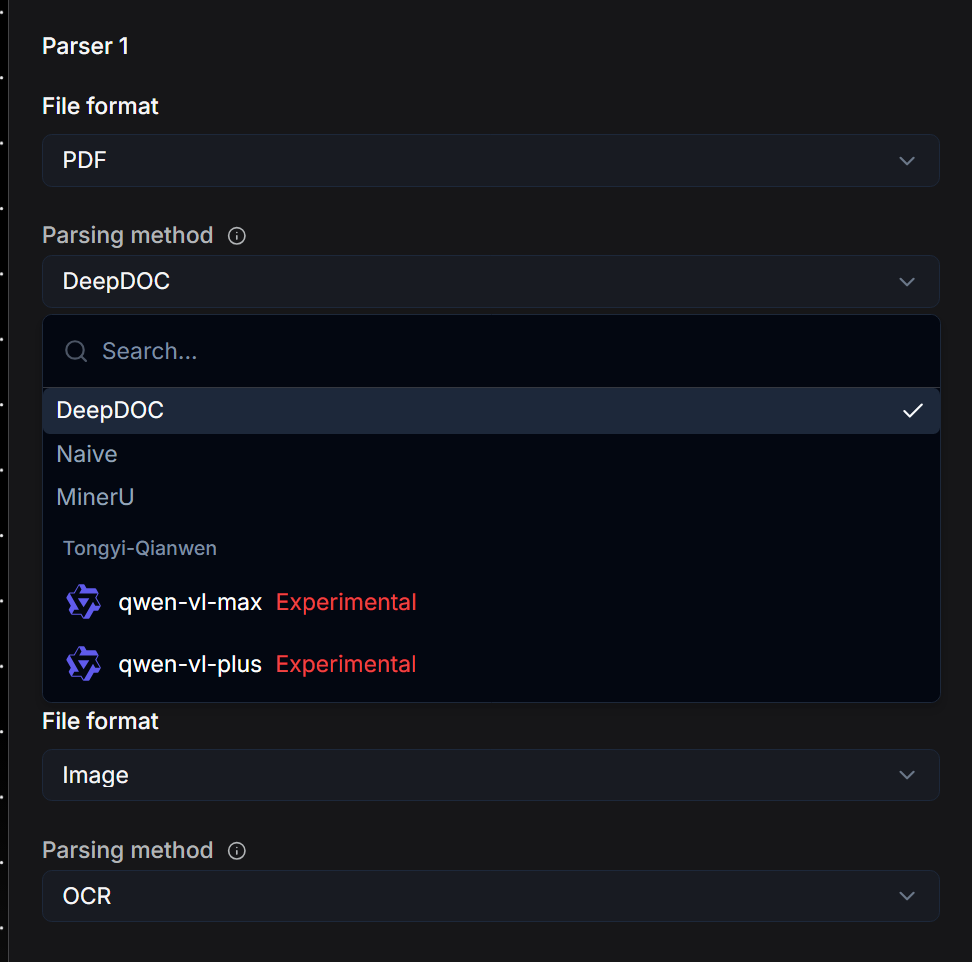
Task: Click chevron arrow on PDF file format
Action: point(907,161)
